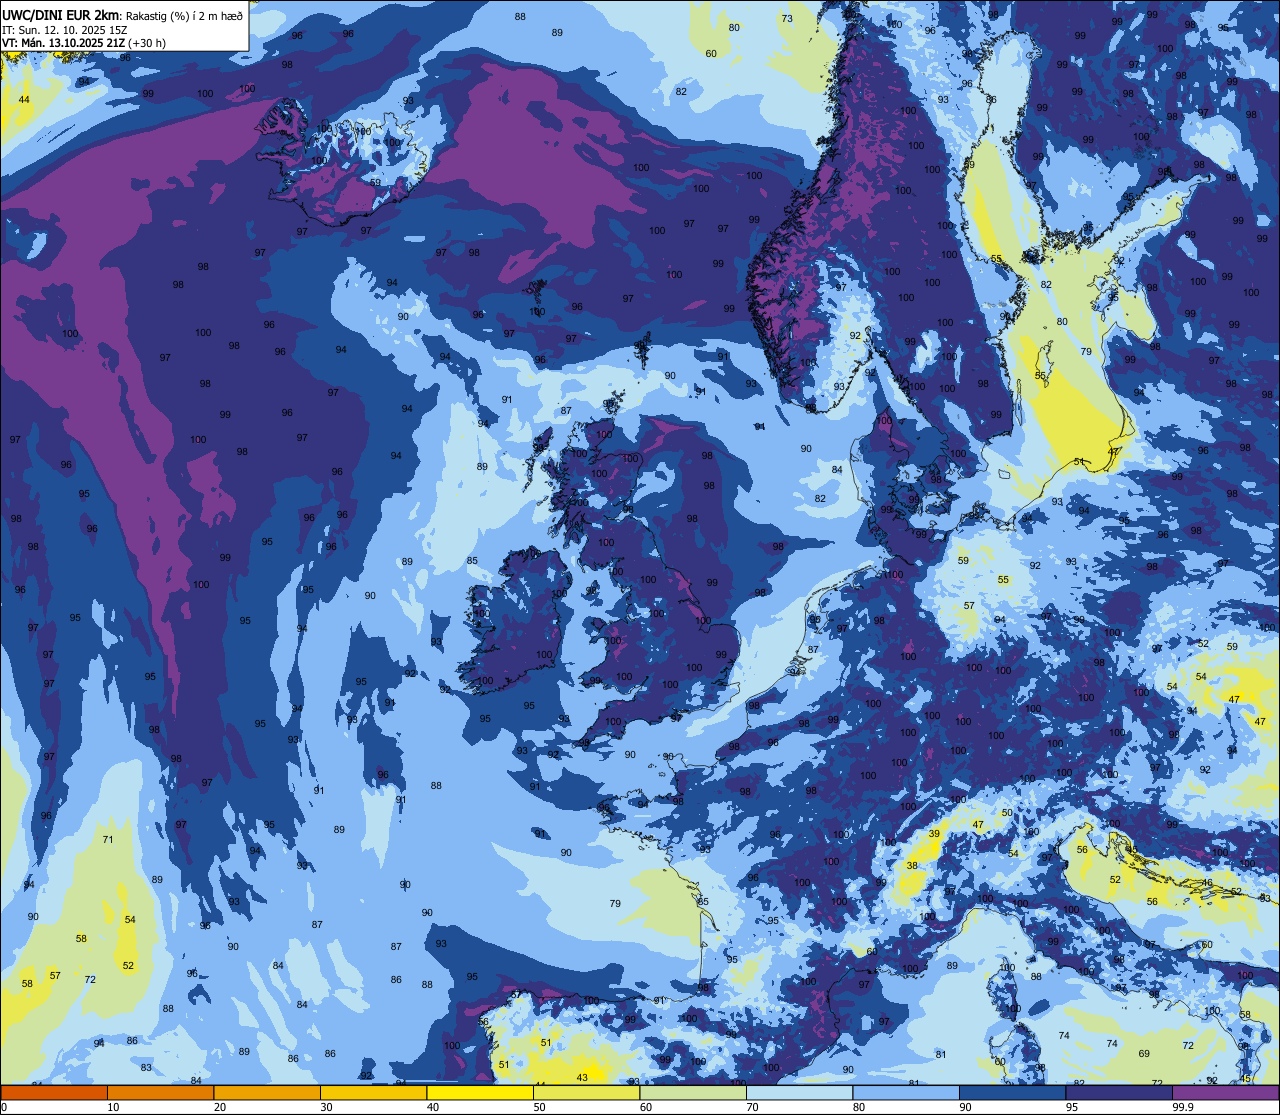Click the humidity value '39' in the Alps
The height and width of the screenshot is (1115, 1280).
934,833
